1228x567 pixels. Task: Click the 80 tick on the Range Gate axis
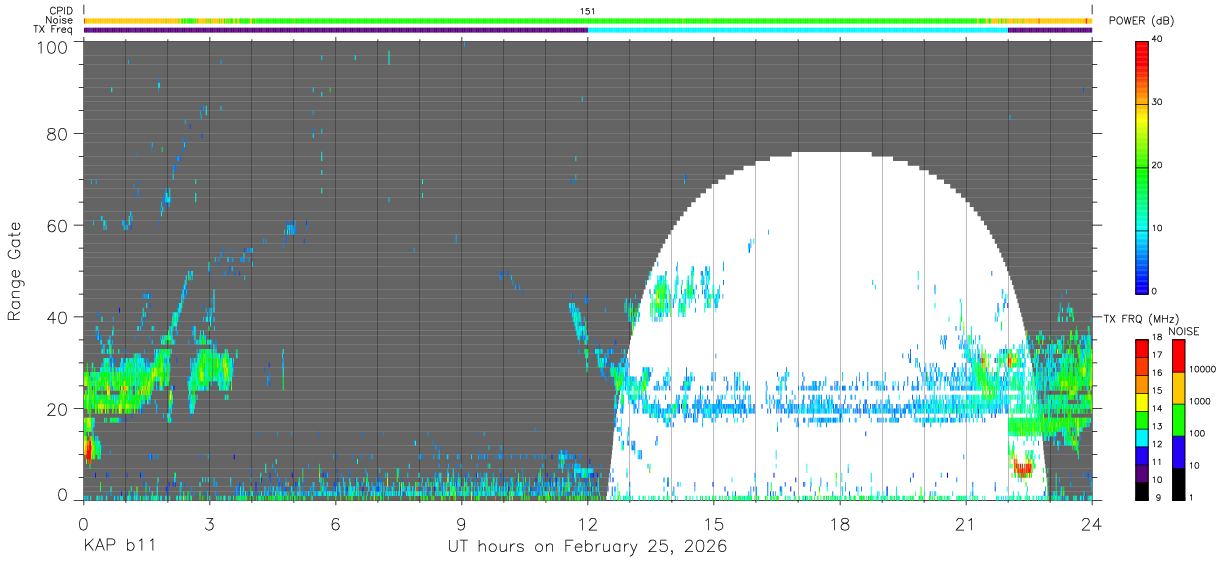[x=57, y=134]
